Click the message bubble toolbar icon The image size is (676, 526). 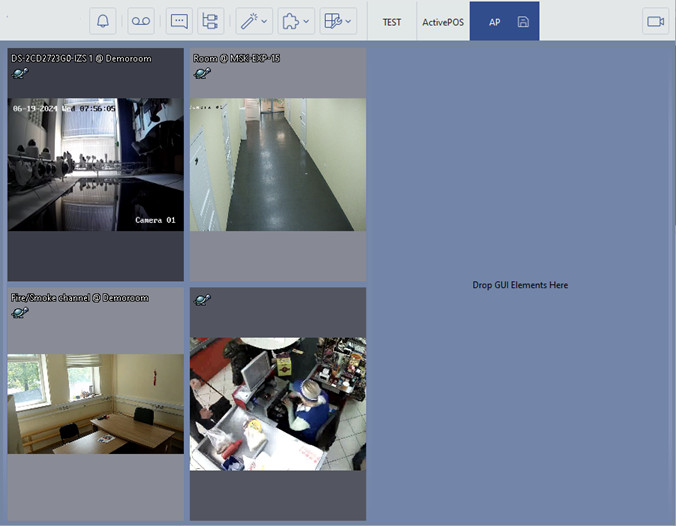coord(179,21)
